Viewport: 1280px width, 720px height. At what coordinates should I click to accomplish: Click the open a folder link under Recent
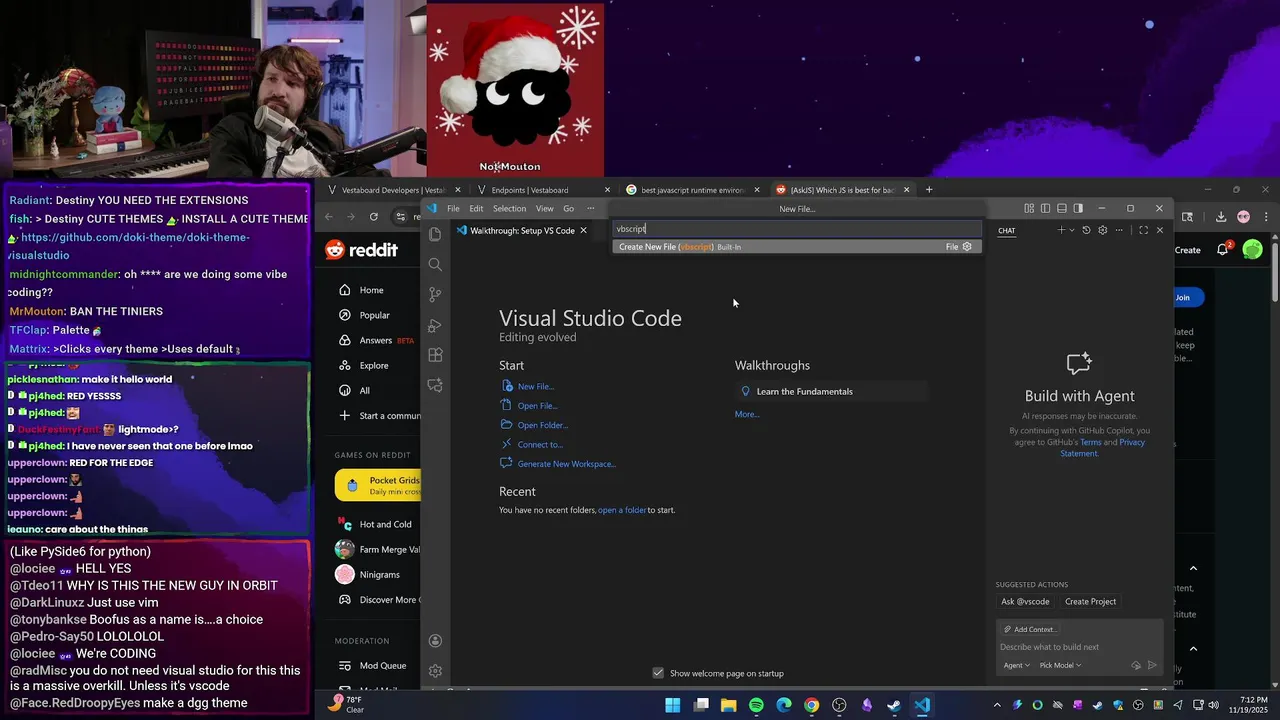click(622, 510)
